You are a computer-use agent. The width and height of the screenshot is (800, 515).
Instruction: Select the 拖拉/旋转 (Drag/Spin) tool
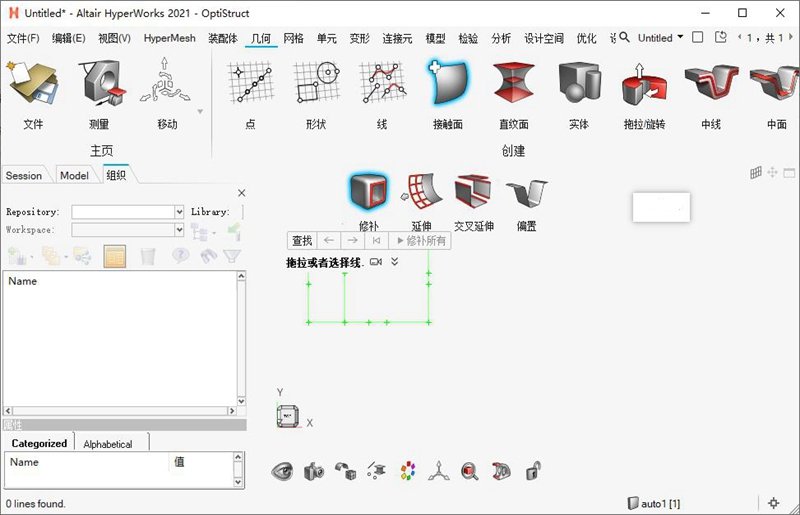pos(644,84)
